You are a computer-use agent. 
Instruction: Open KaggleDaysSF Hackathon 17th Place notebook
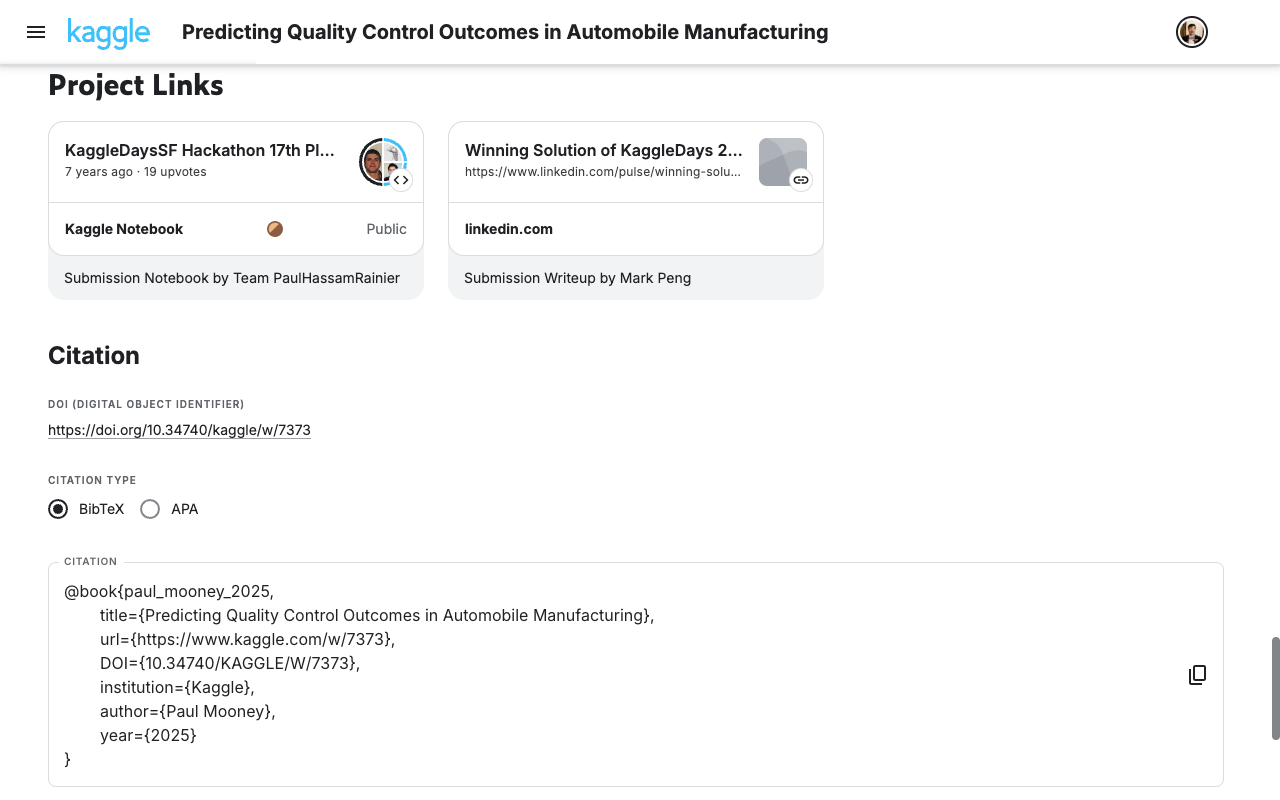click(x=199, y=150)
